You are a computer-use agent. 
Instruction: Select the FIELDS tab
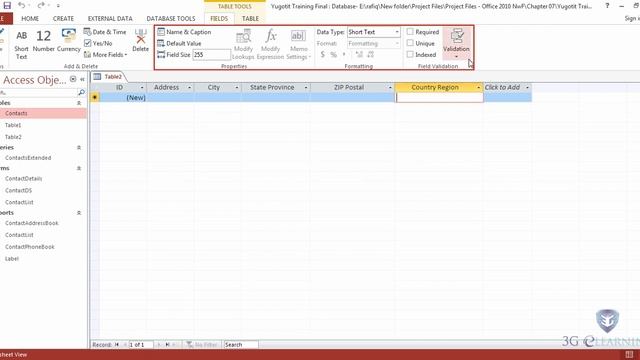219,19
